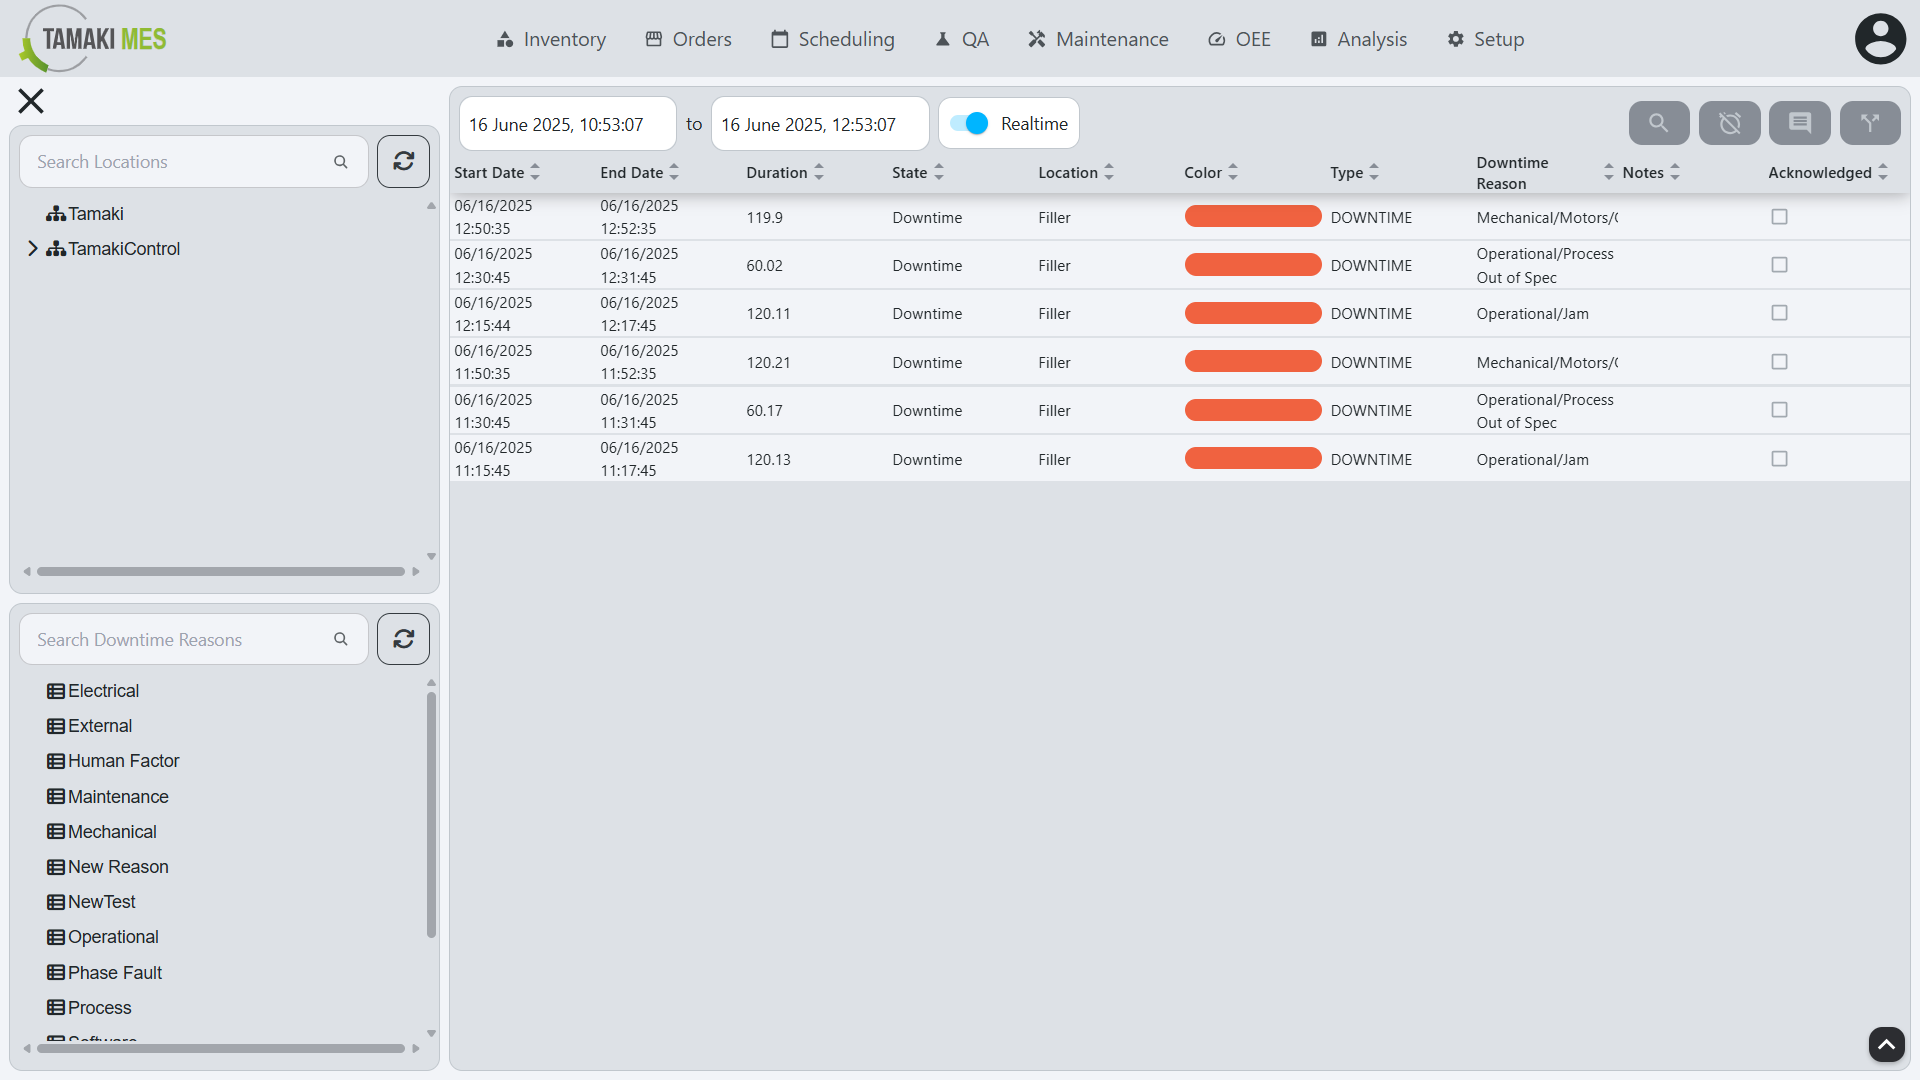
Task: Click the branch/split icon in the toolbar
Action: [x=1870, y=123]
